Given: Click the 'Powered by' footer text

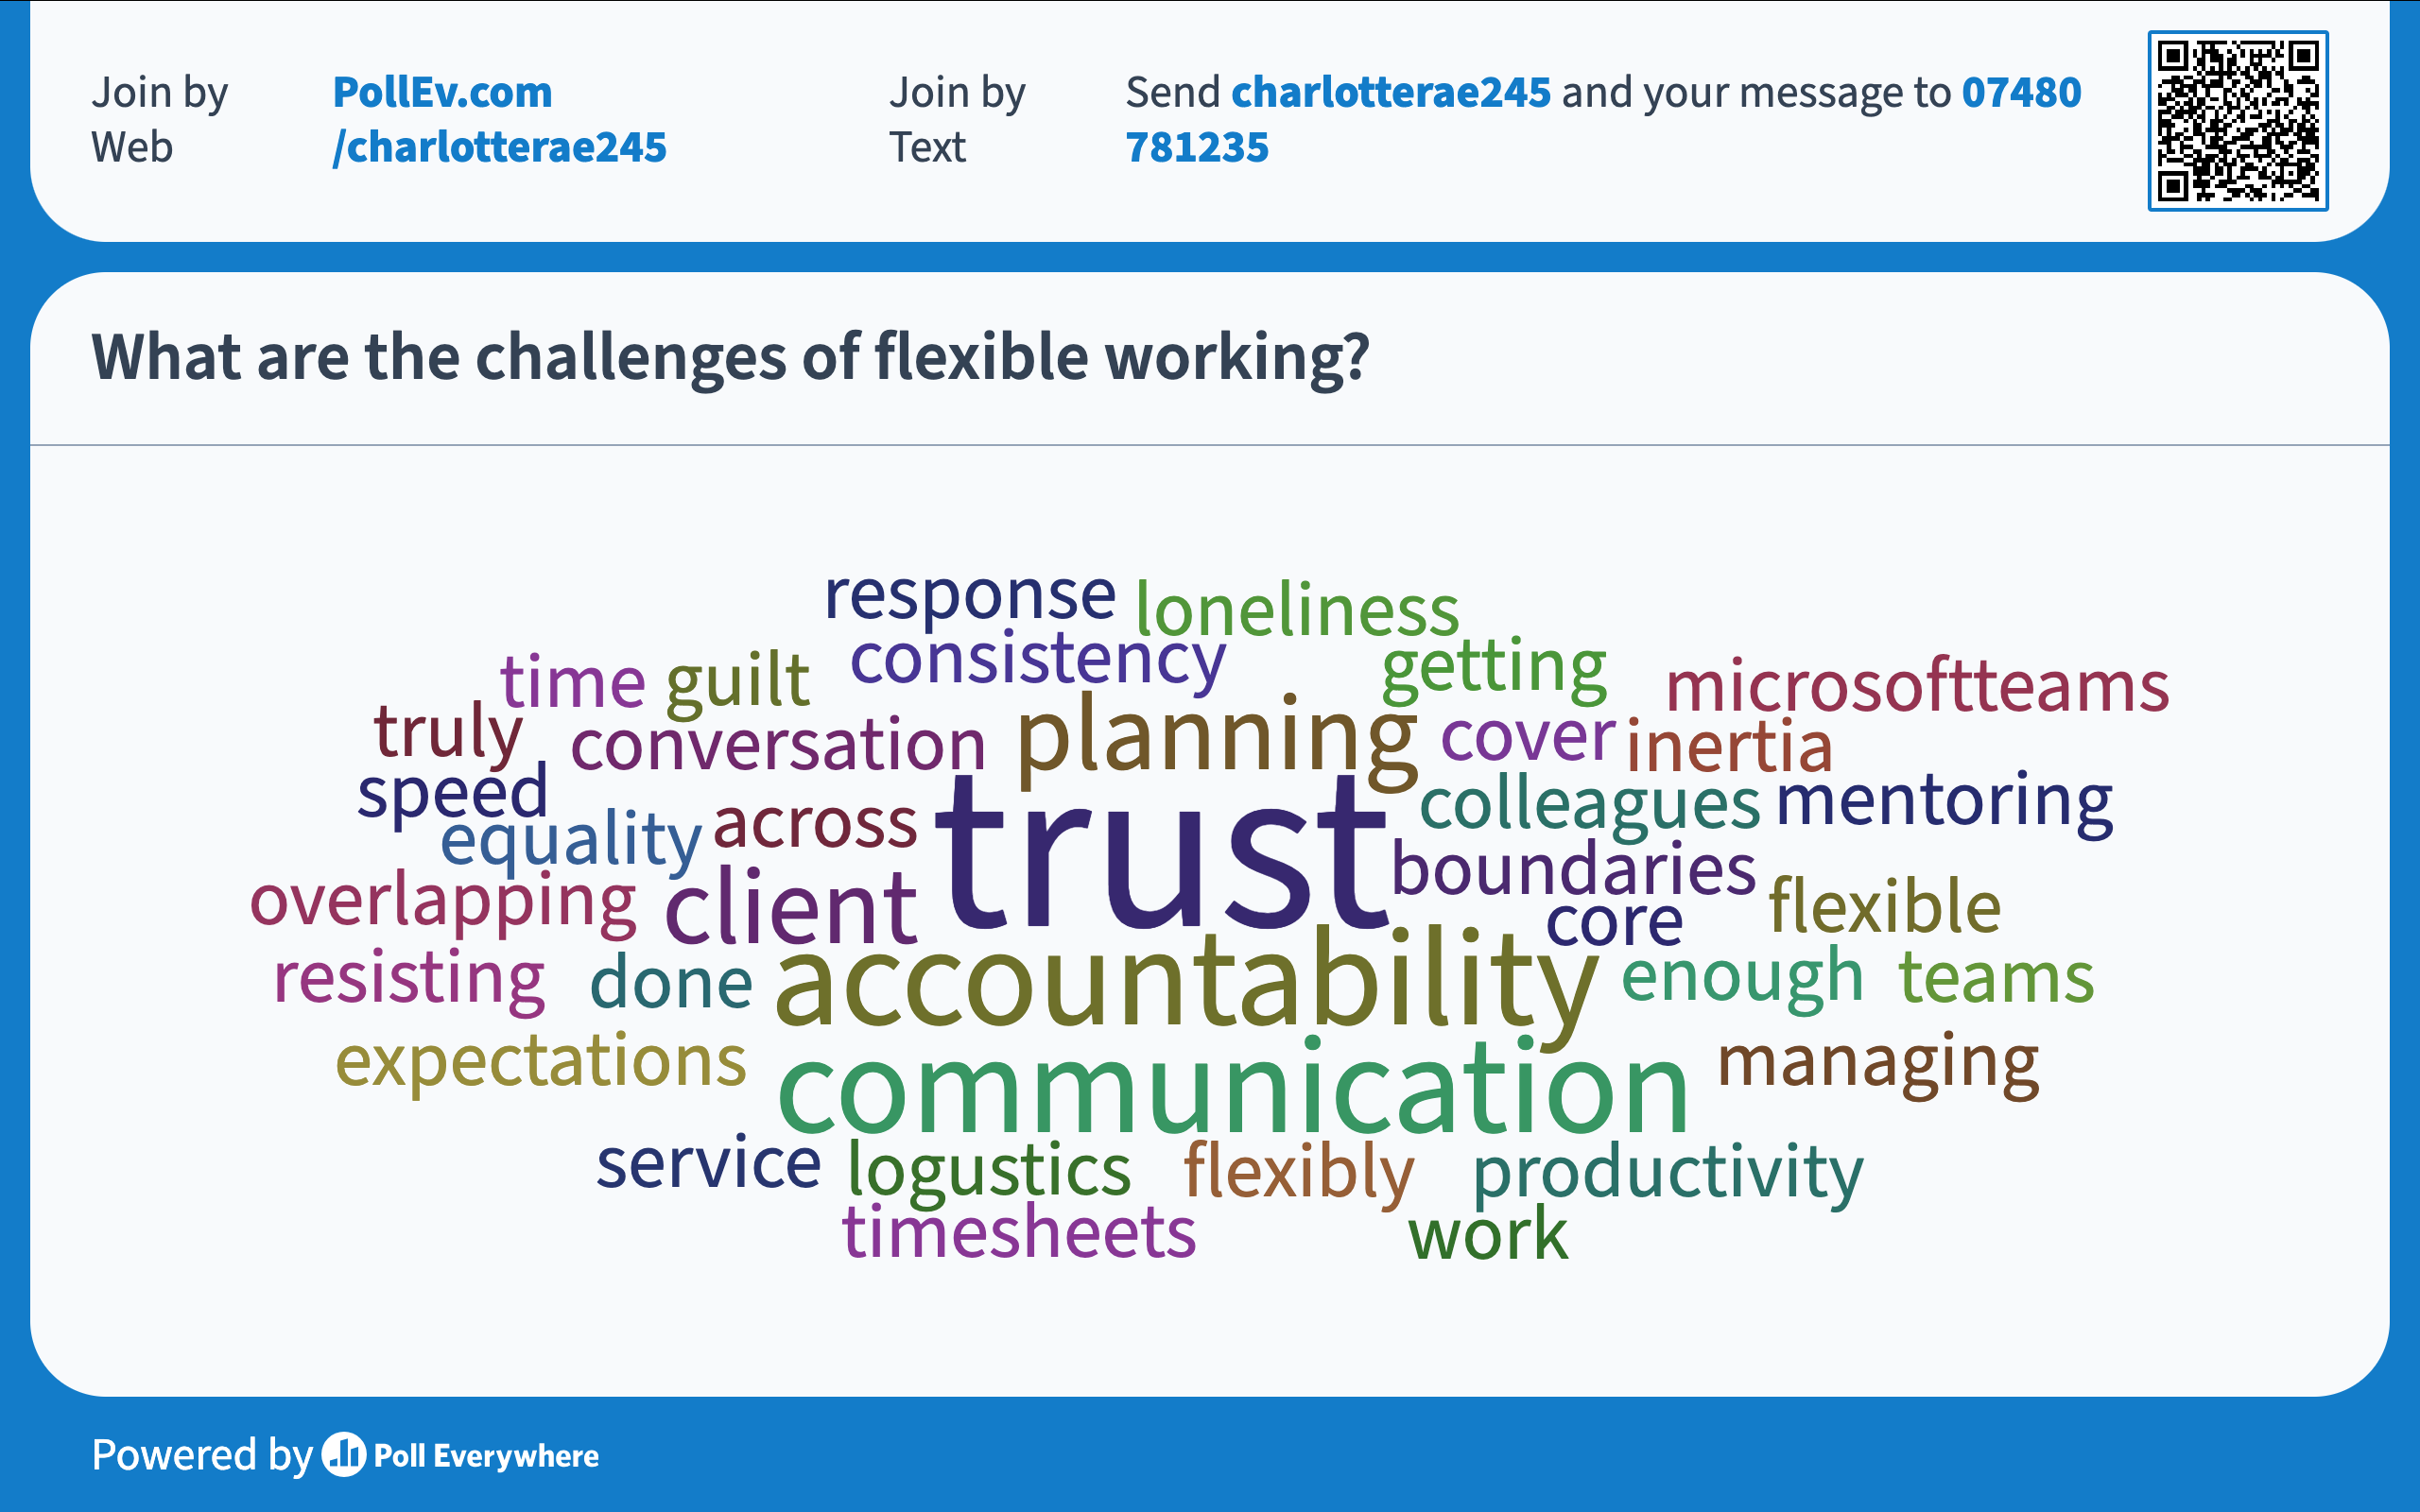Looking at the screenshot, I should click(202, 1454).
